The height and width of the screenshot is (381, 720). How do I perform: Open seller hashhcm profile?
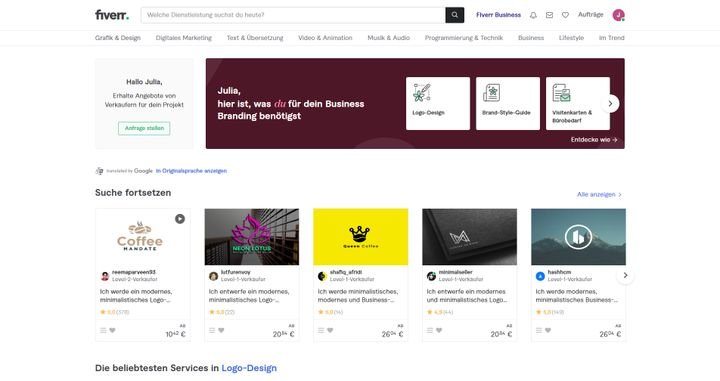point(559,272)
